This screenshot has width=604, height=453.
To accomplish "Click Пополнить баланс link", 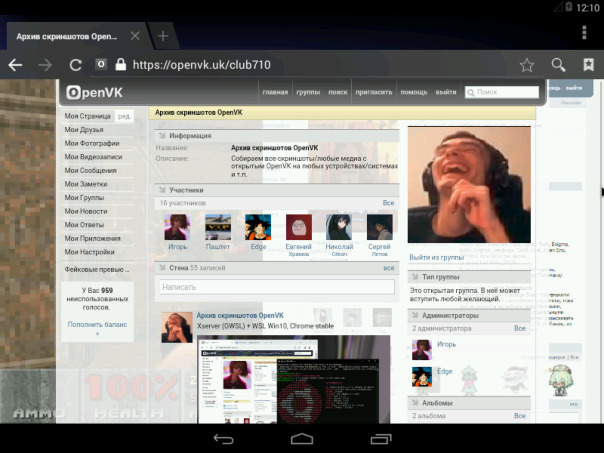I will (97, 325).
